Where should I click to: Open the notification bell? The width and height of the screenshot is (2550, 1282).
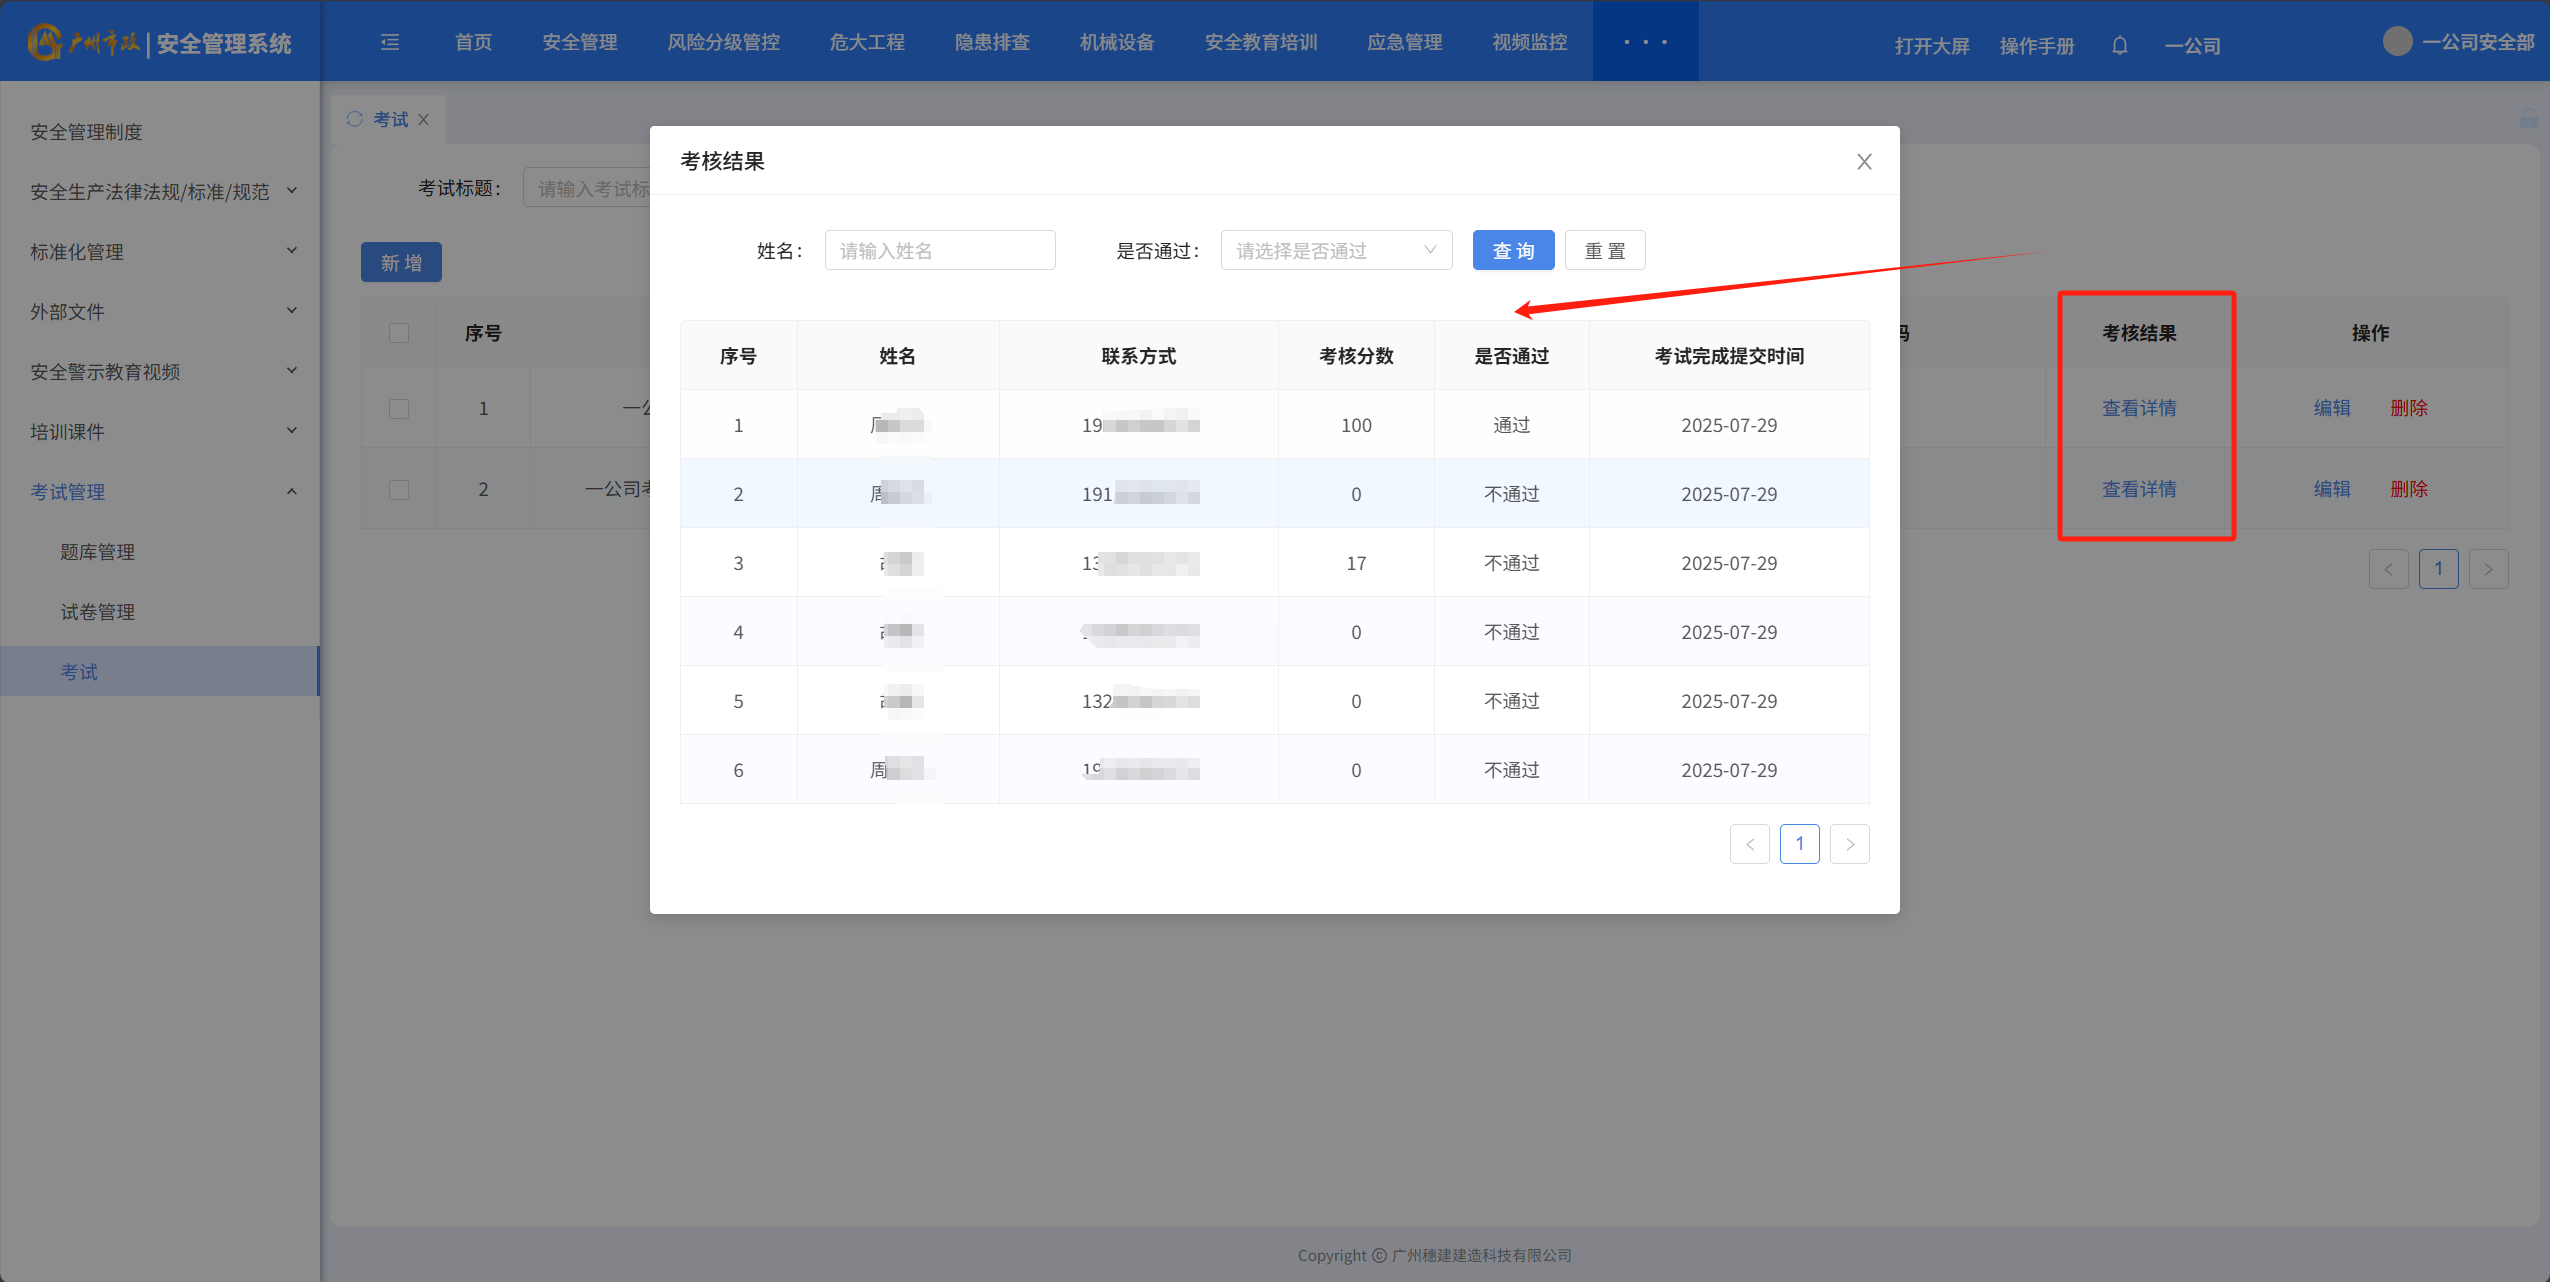[x=2119, y=45]
